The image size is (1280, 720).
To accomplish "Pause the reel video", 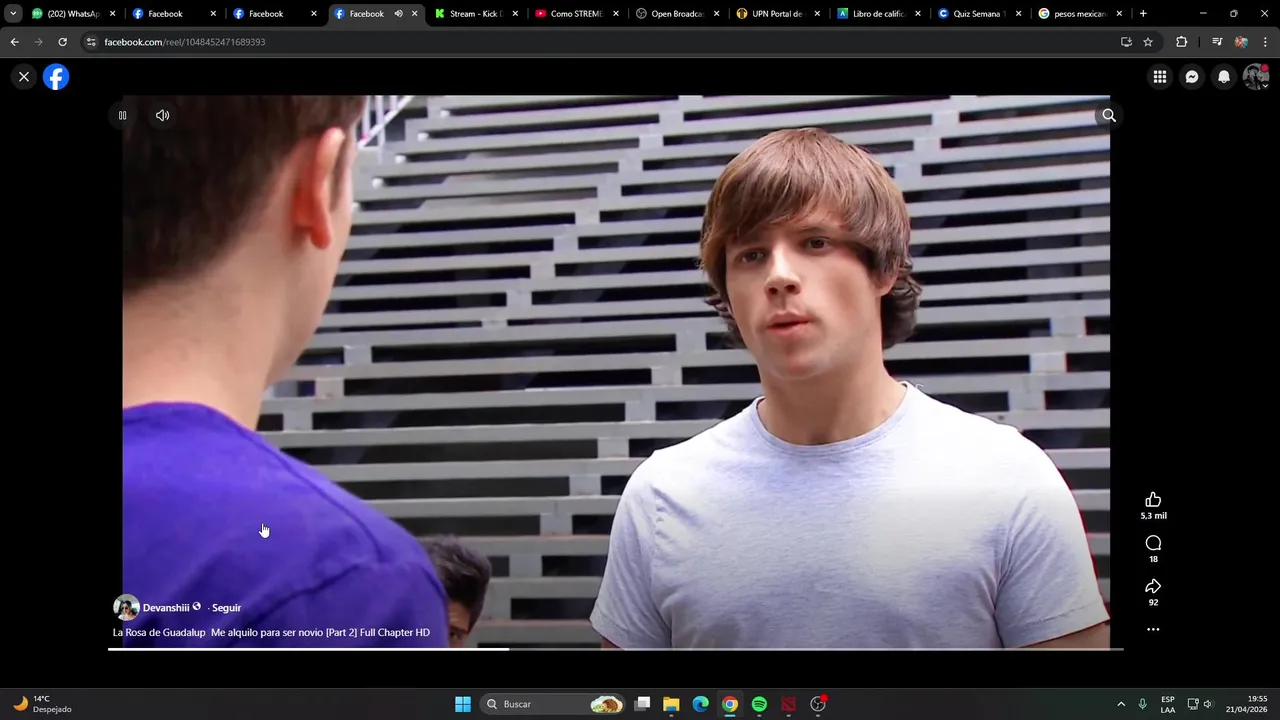I will tap(123, 116).
